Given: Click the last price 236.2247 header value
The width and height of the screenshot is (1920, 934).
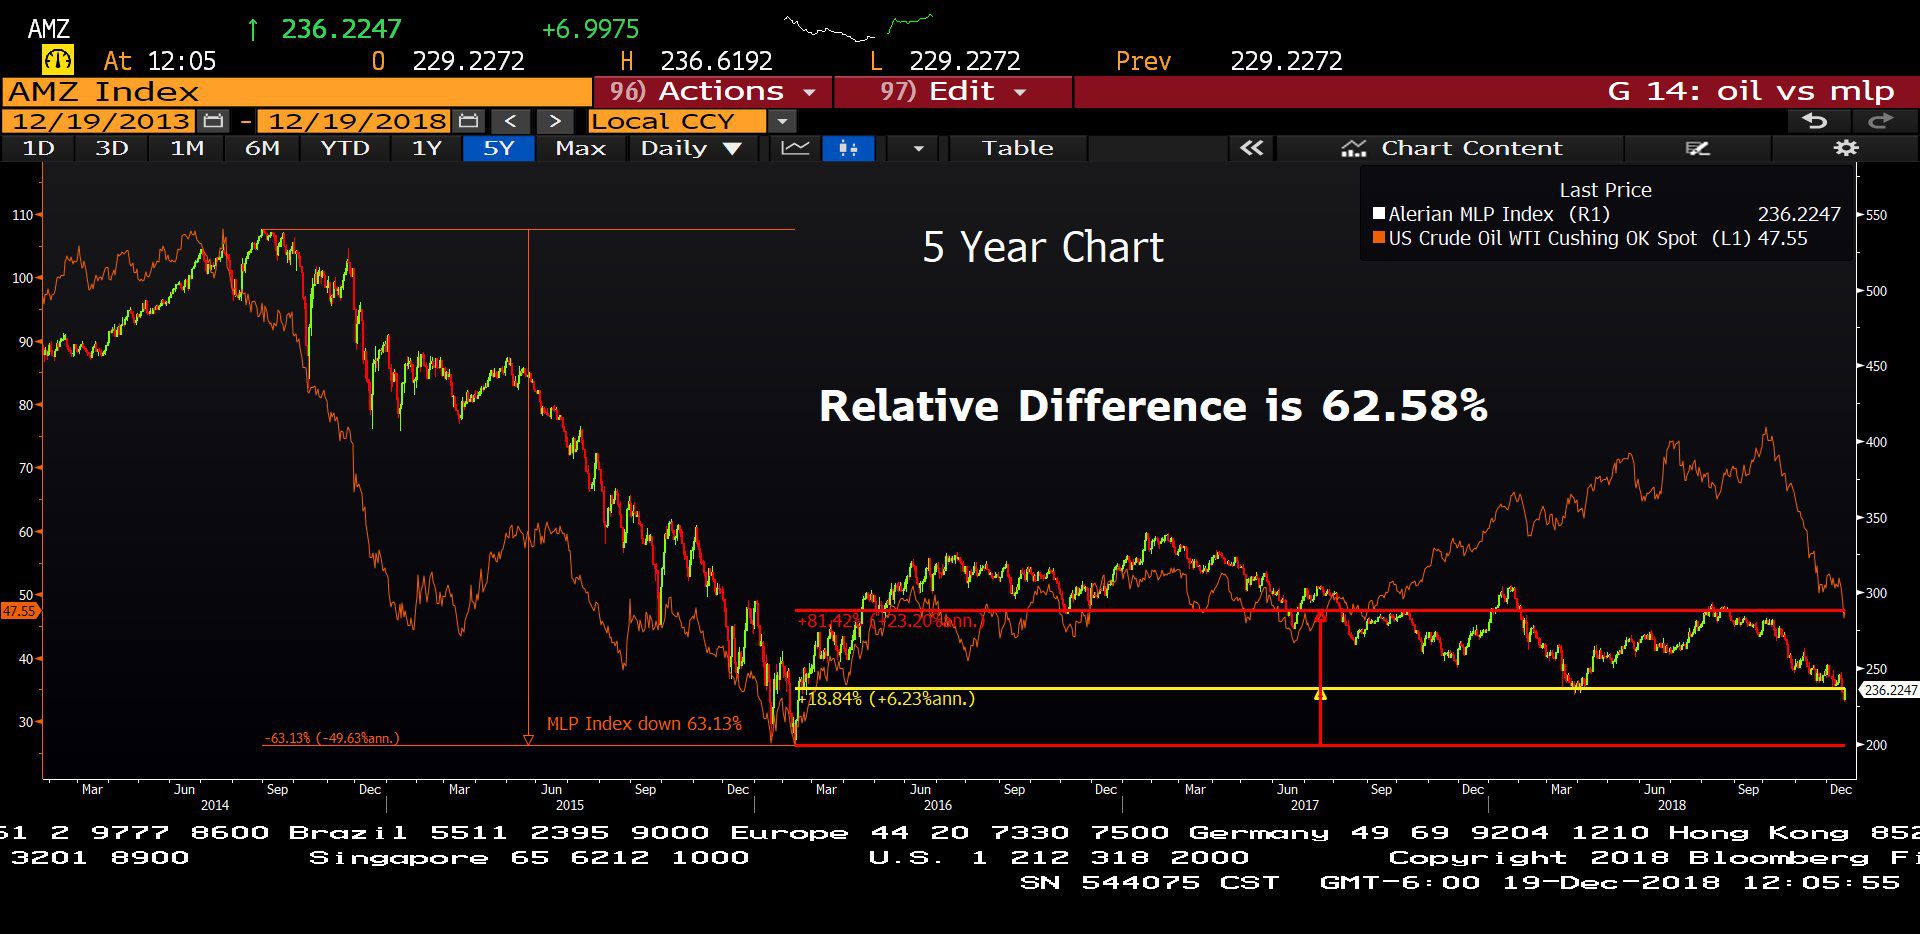Looking at the screenshot, I should click(341, 29).
